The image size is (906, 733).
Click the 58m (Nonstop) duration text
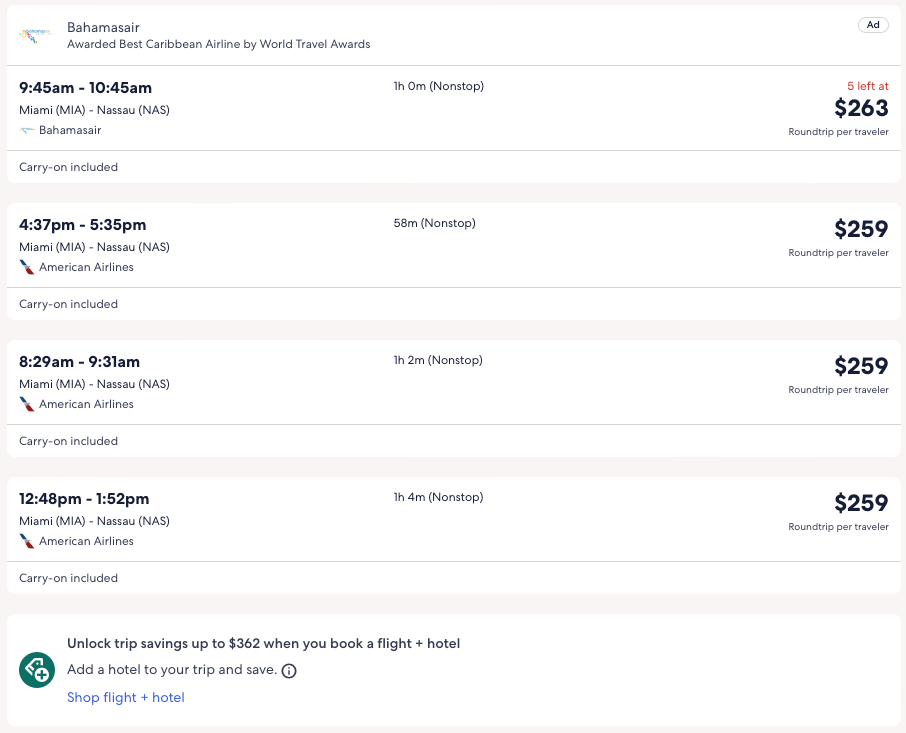435,223
